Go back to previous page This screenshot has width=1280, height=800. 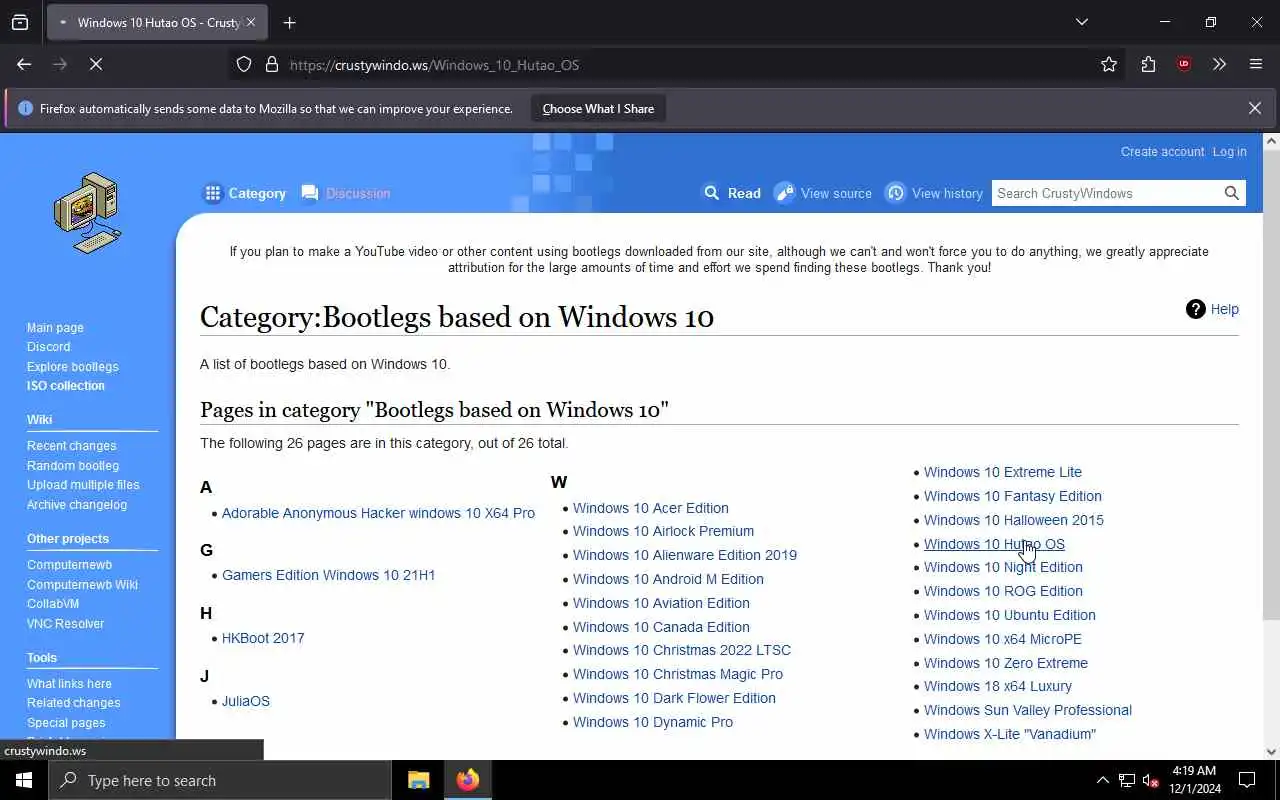pos(24,64)
